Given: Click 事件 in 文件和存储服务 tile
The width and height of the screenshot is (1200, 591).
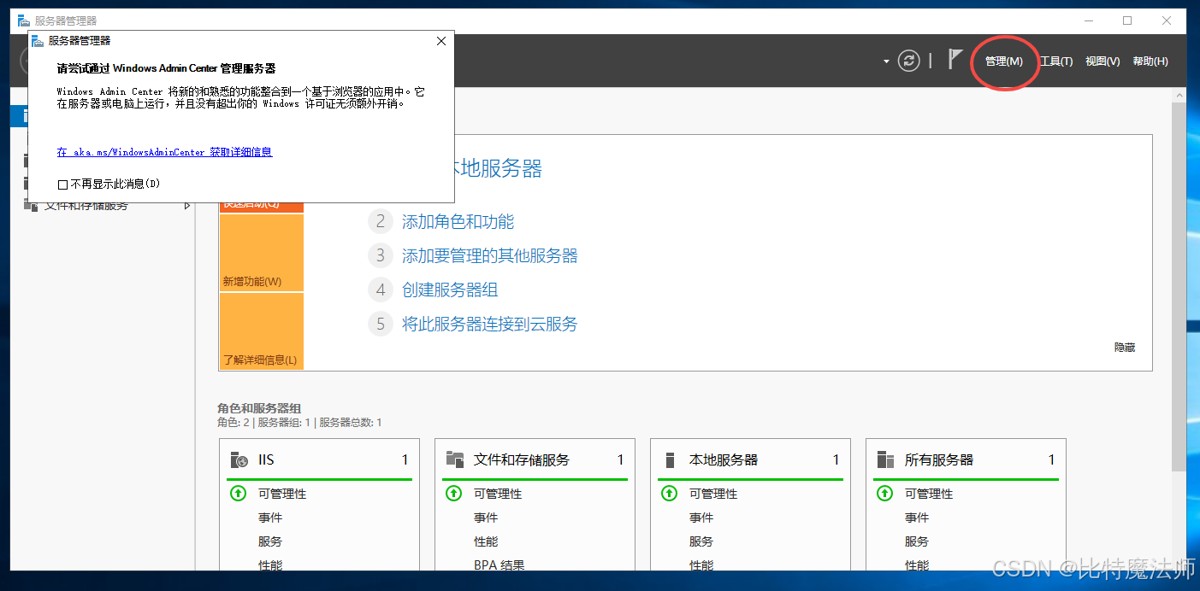Looking at the screenshot, I should (x=486, y=518).
